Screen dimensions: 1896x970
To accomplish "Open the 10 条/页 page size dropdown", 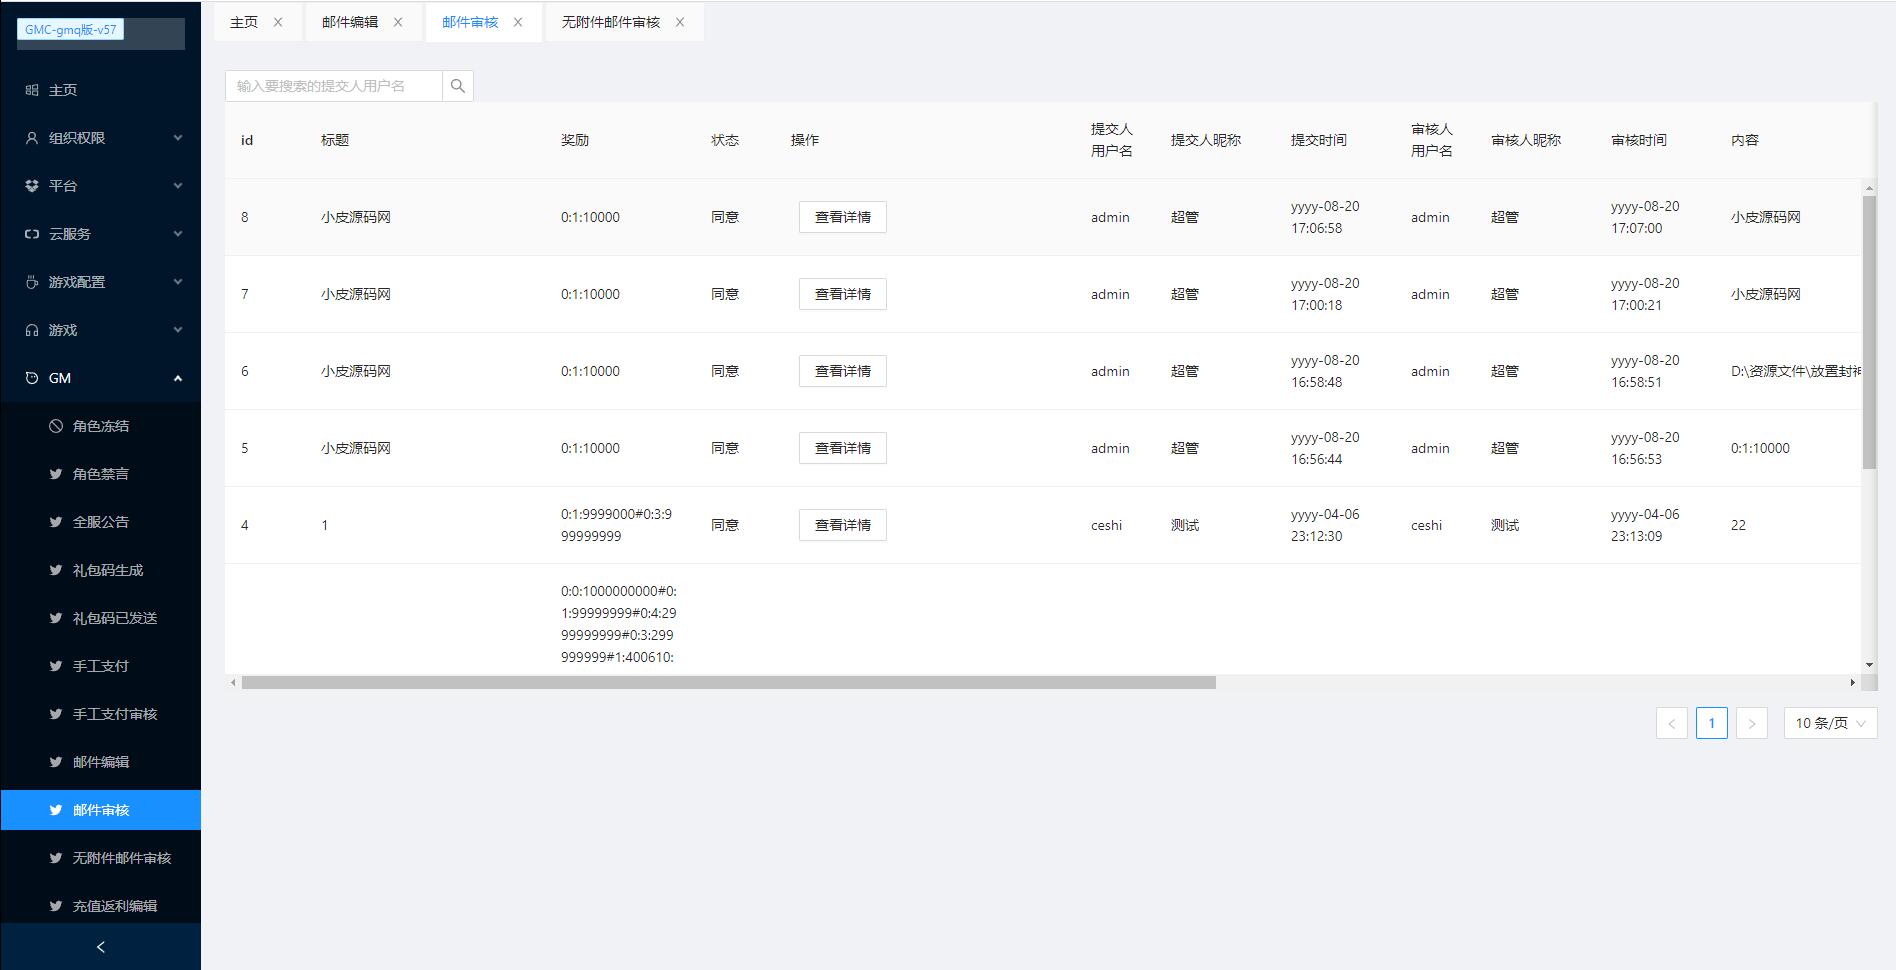I will pos(1829,722).
